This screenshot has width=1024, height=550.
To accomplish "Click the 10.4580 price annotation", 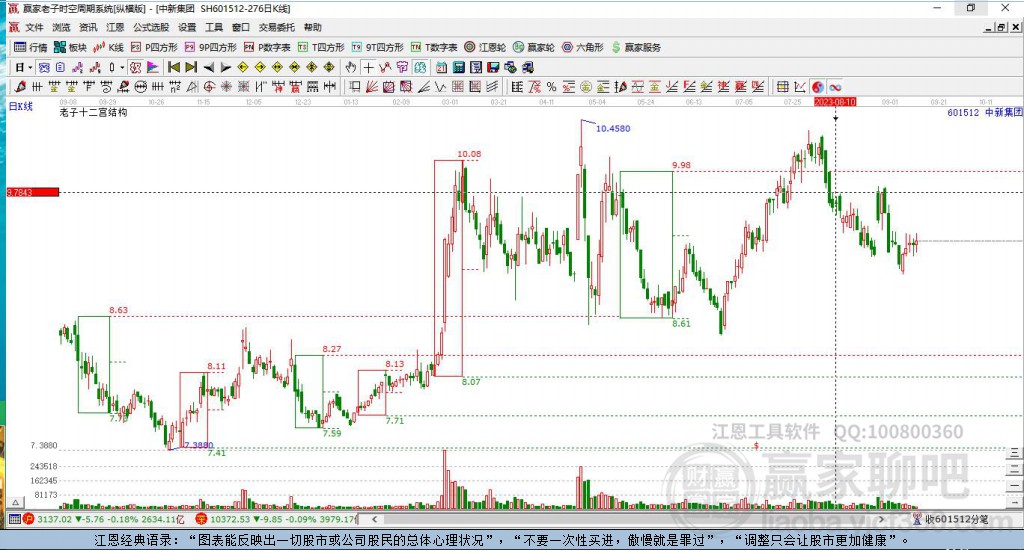I will click(613, 129).
